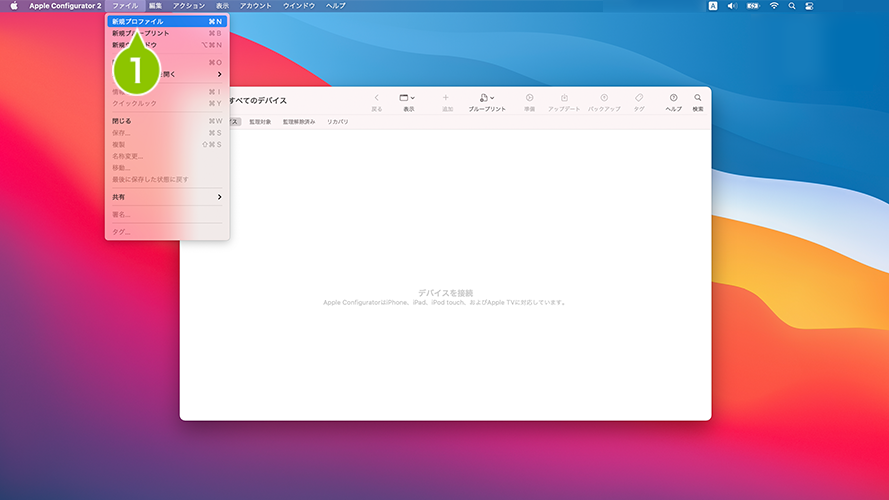Open the 表示 menu in menu bar
The width and height of the screenshot is (889, 500).
[x=222, y=6]
